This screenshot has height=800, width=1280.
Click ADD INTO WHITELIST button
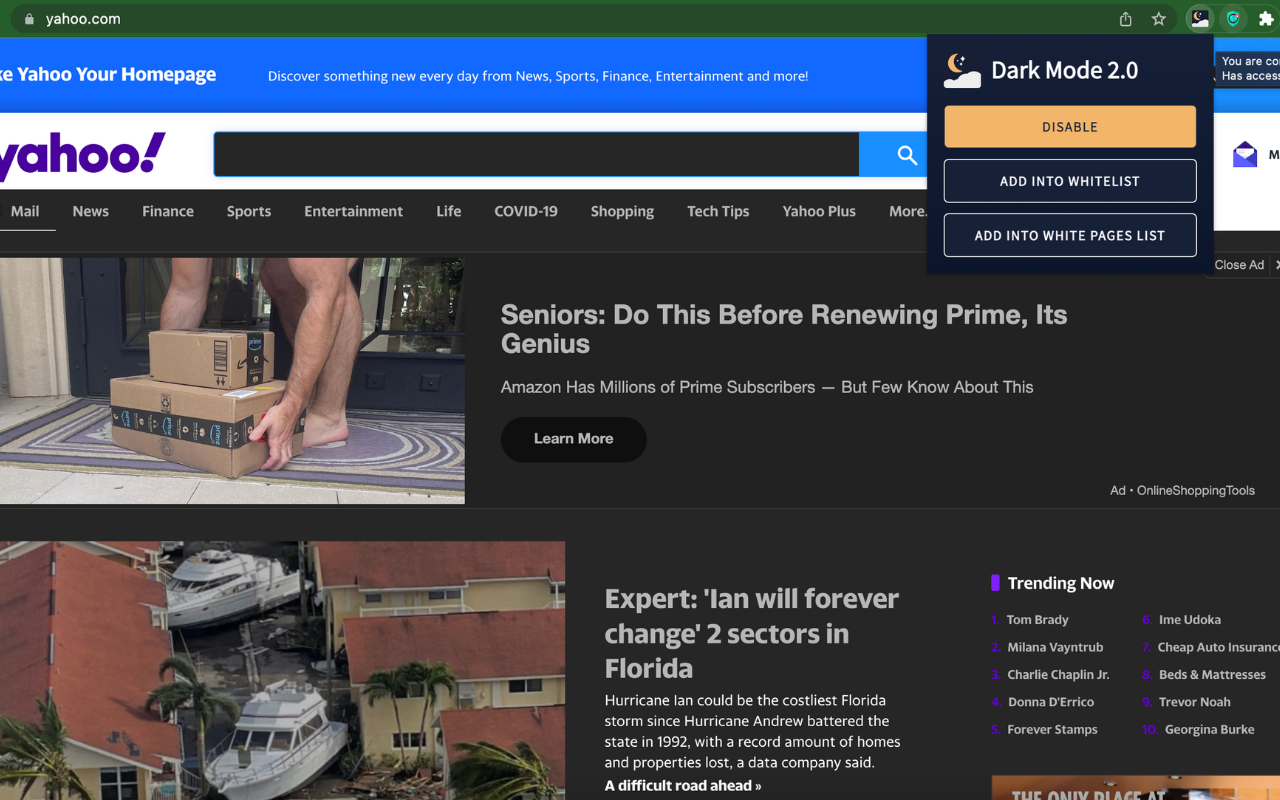coord(1070,181)
